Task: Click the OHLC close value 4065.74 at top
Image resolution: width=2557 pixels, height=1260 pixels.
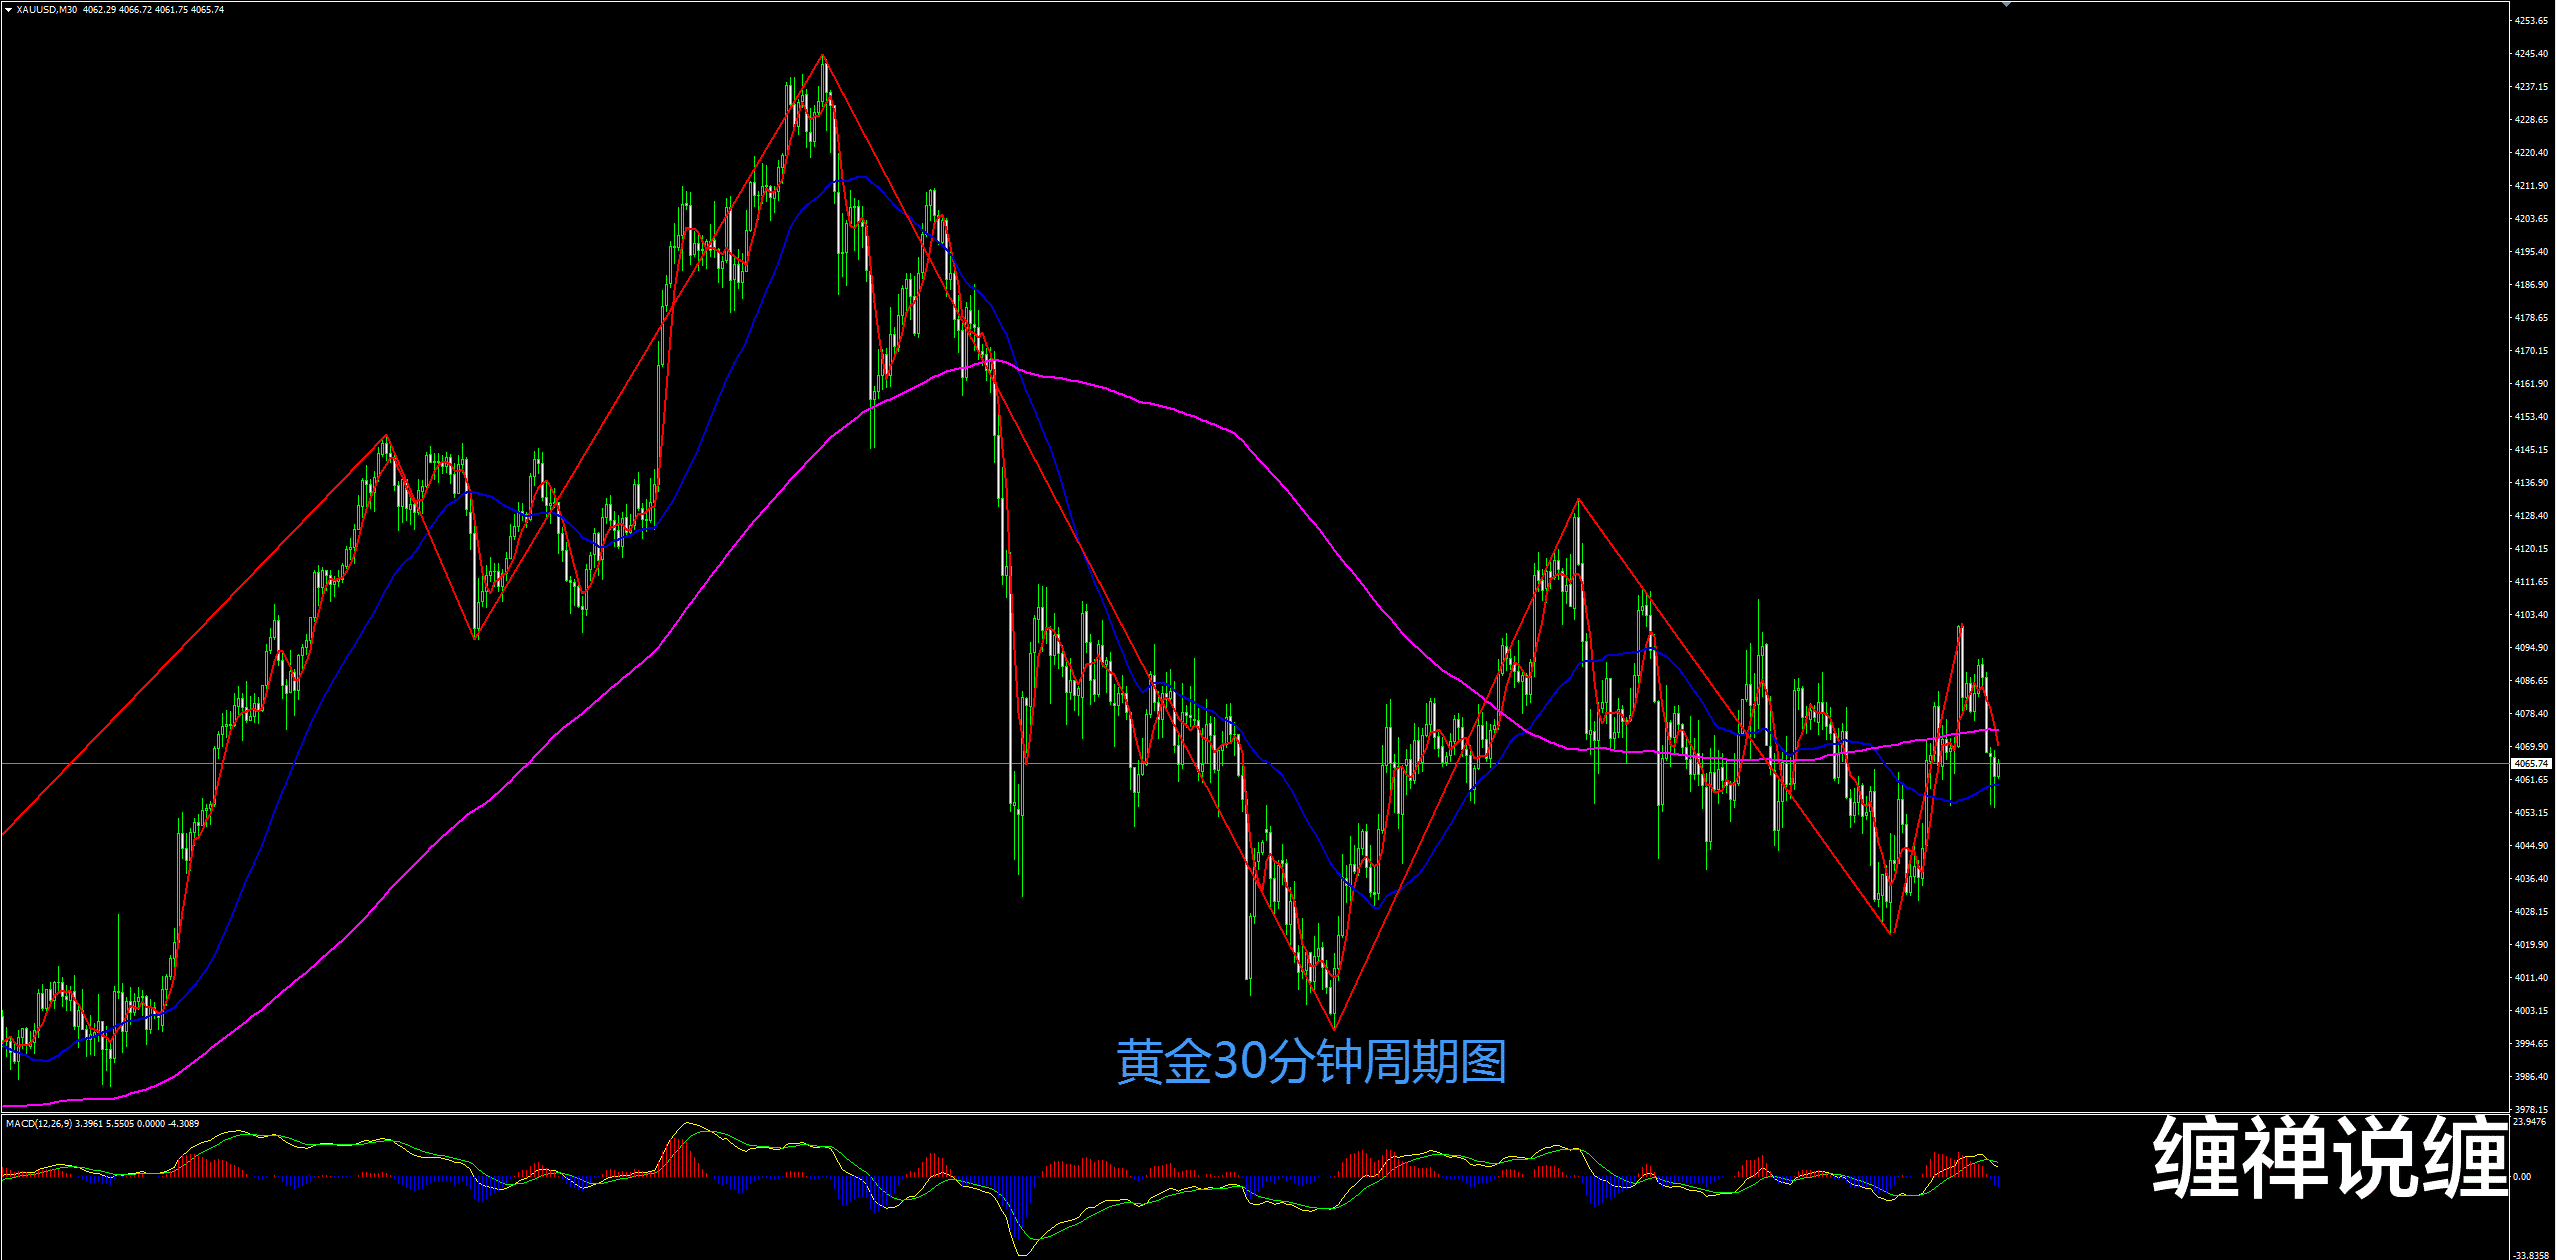Action: coord(207,10)
